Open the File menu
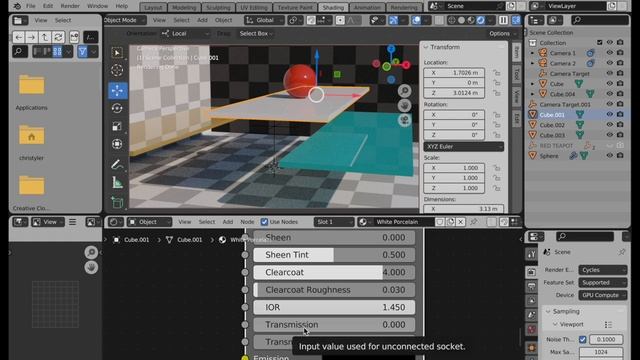The image size is (640, 360). coord(31,6)
